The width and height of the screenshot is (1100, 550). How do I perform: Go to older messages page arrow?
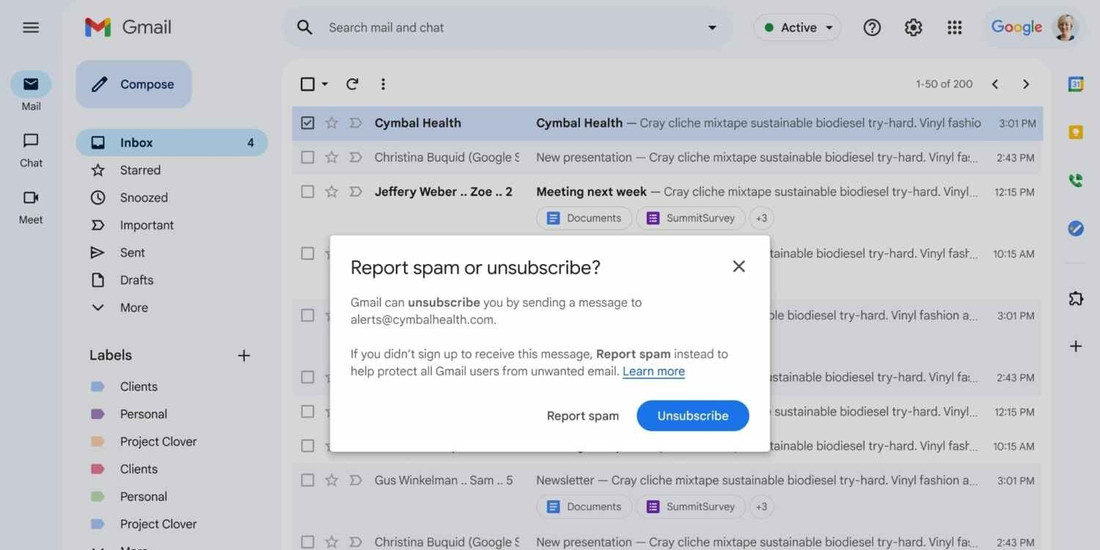click(x=1026, y=84)
